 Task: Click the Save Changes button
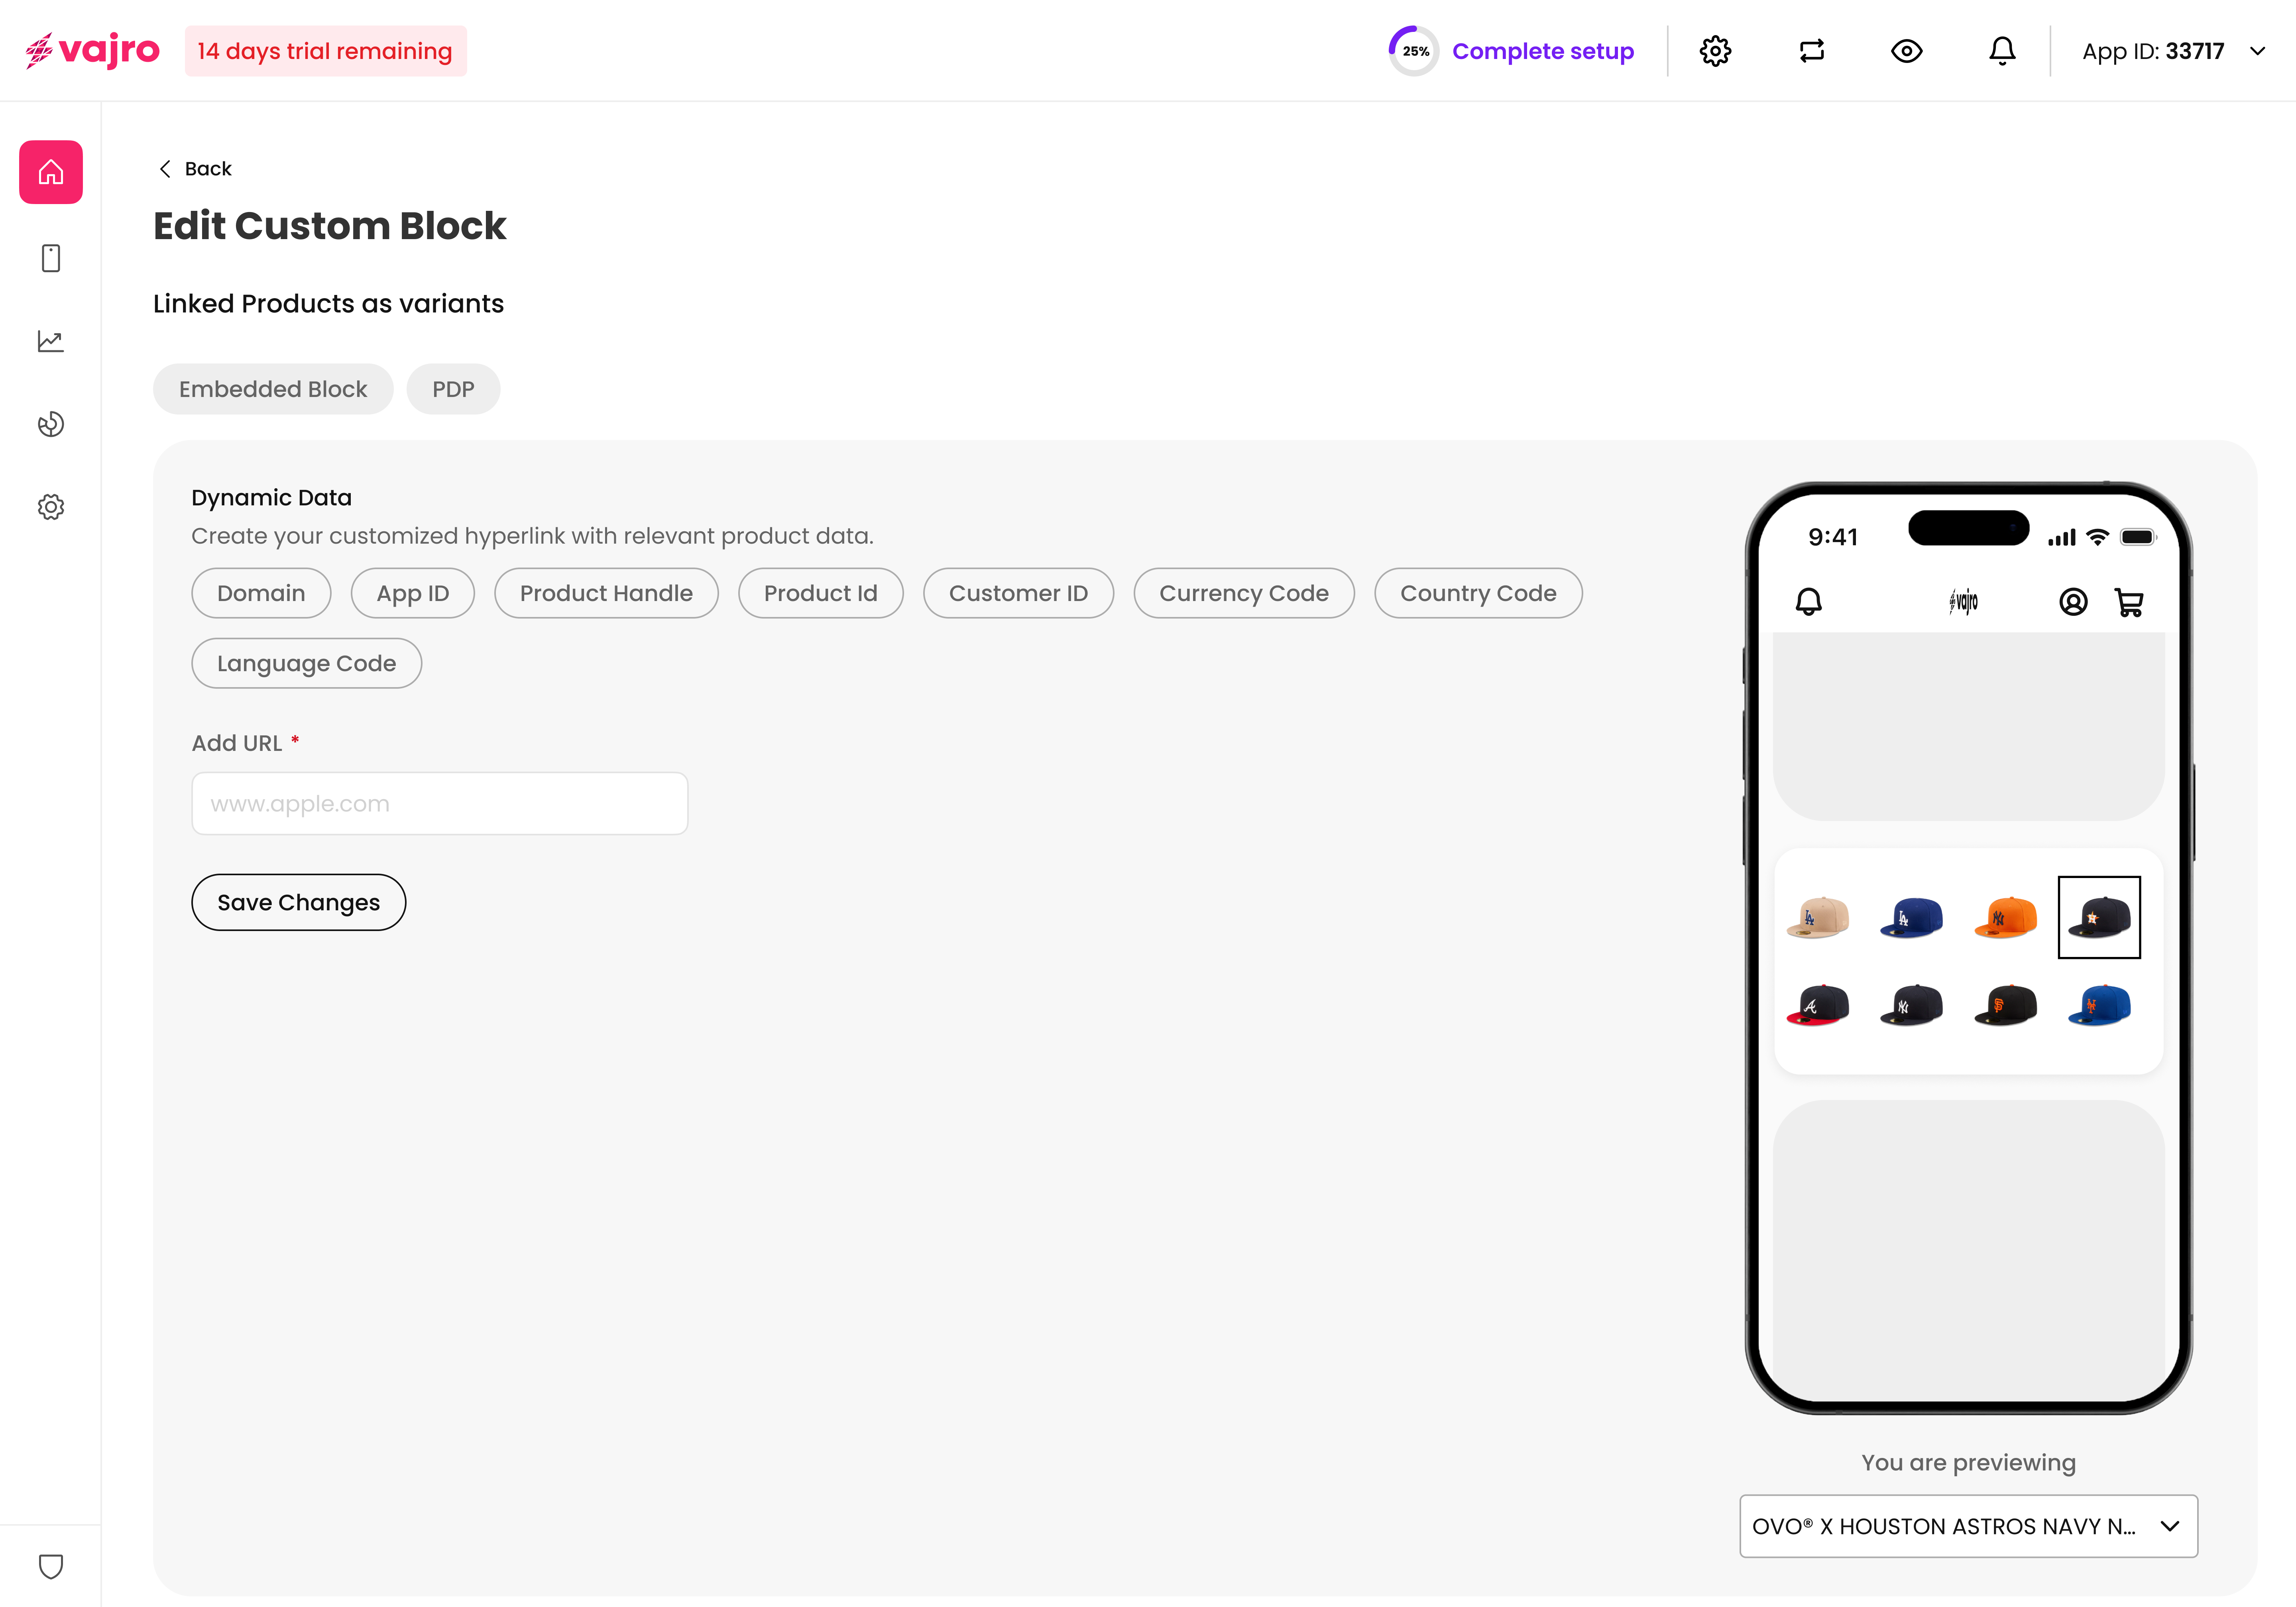(298, 902)
